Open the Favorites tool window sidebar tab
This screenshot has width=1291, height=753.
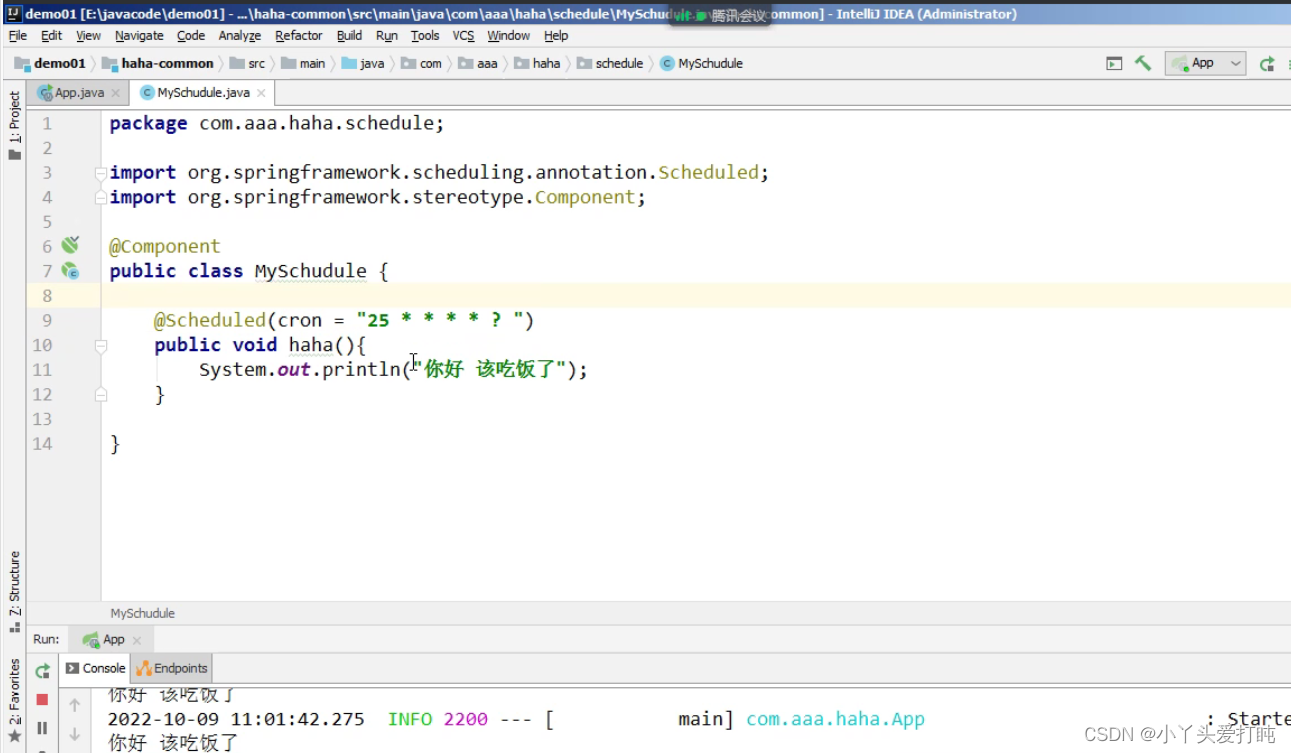14,699
